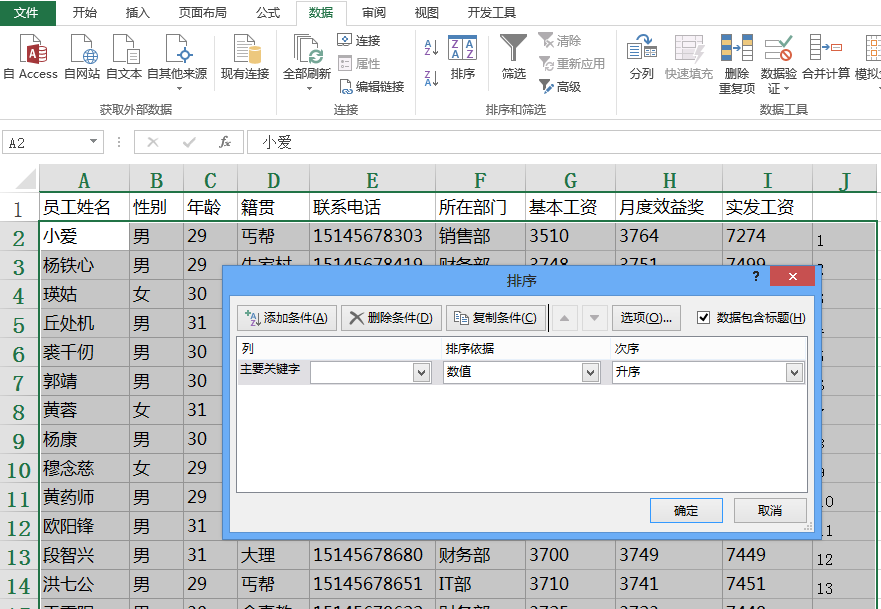The image size is (881, 609).
Task: Click the Name Box showing A2
Action: point(46,142)
